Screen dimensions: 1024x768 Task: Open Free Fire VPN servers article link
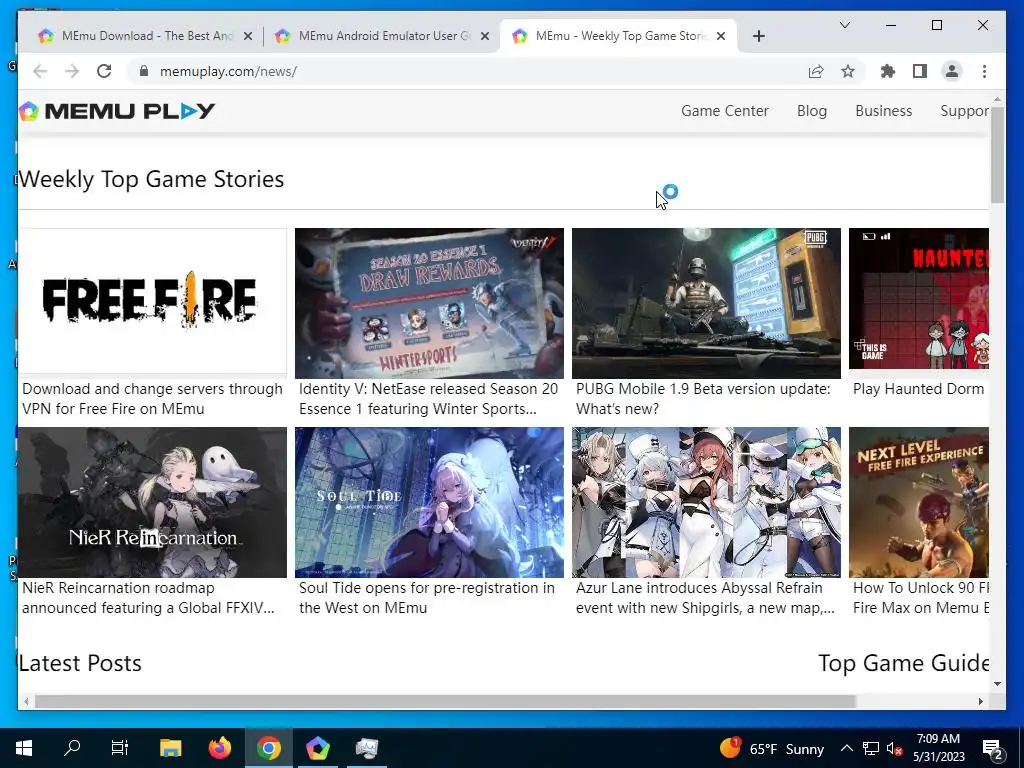coord(152,398)
